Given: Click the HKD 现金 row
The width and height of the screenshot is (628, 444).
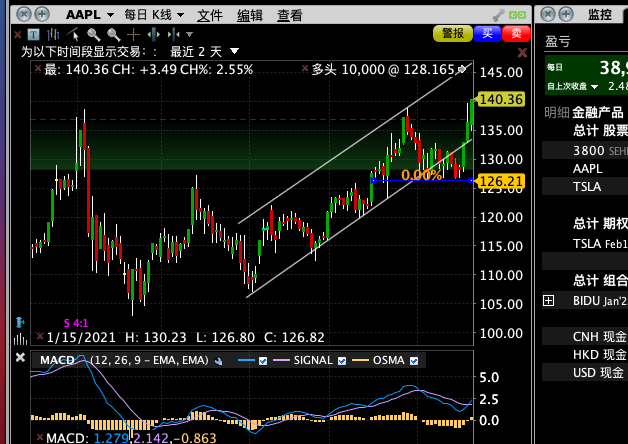Looking at the screenshot, I should pos(585,355).
